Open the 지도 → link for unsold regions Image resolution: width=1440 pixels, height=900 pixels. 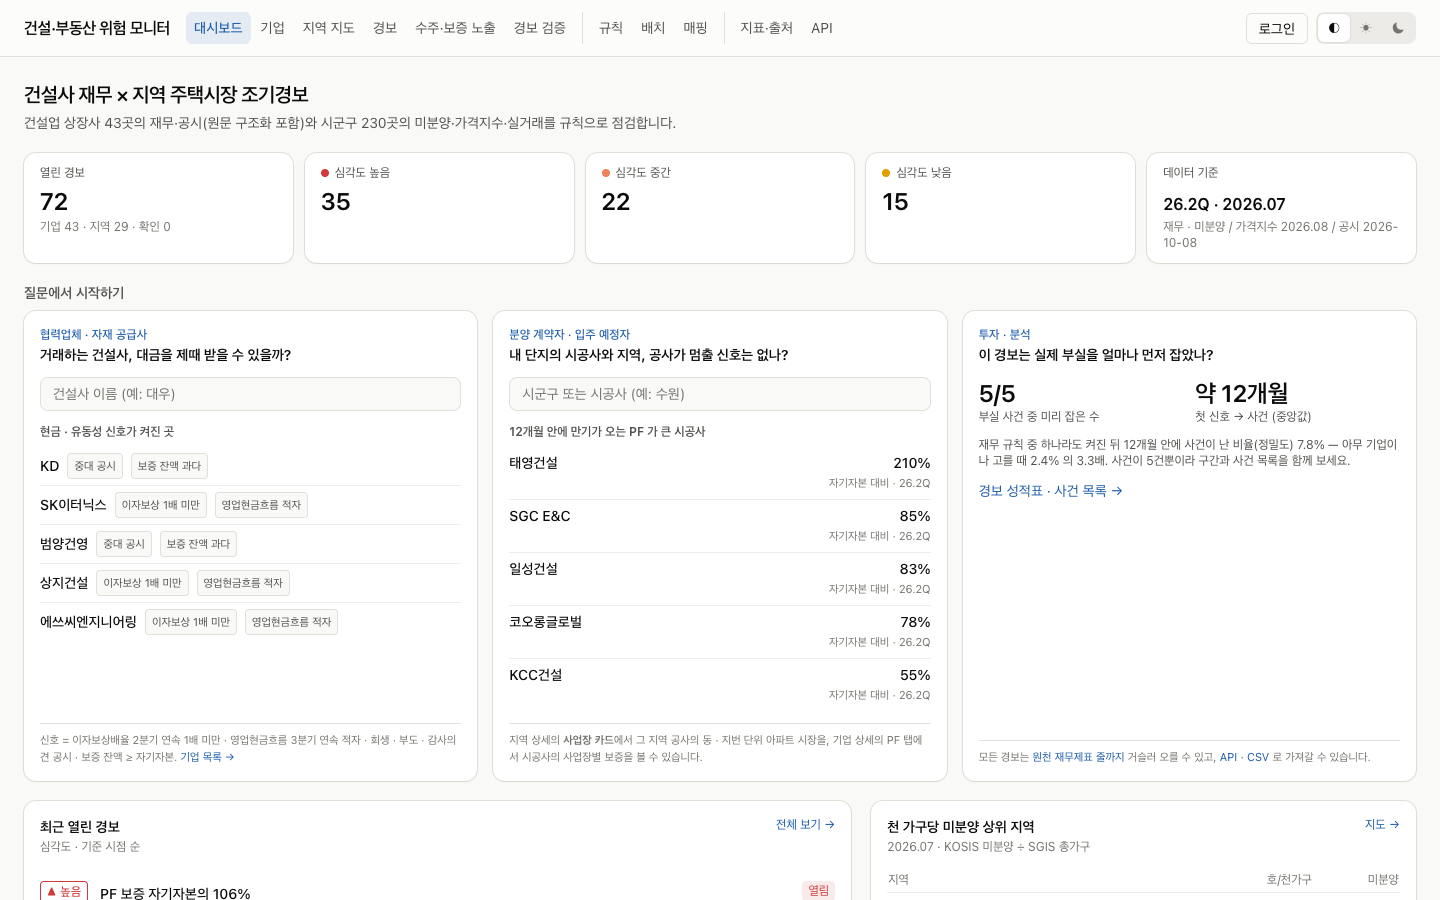tap(1382, 825)
